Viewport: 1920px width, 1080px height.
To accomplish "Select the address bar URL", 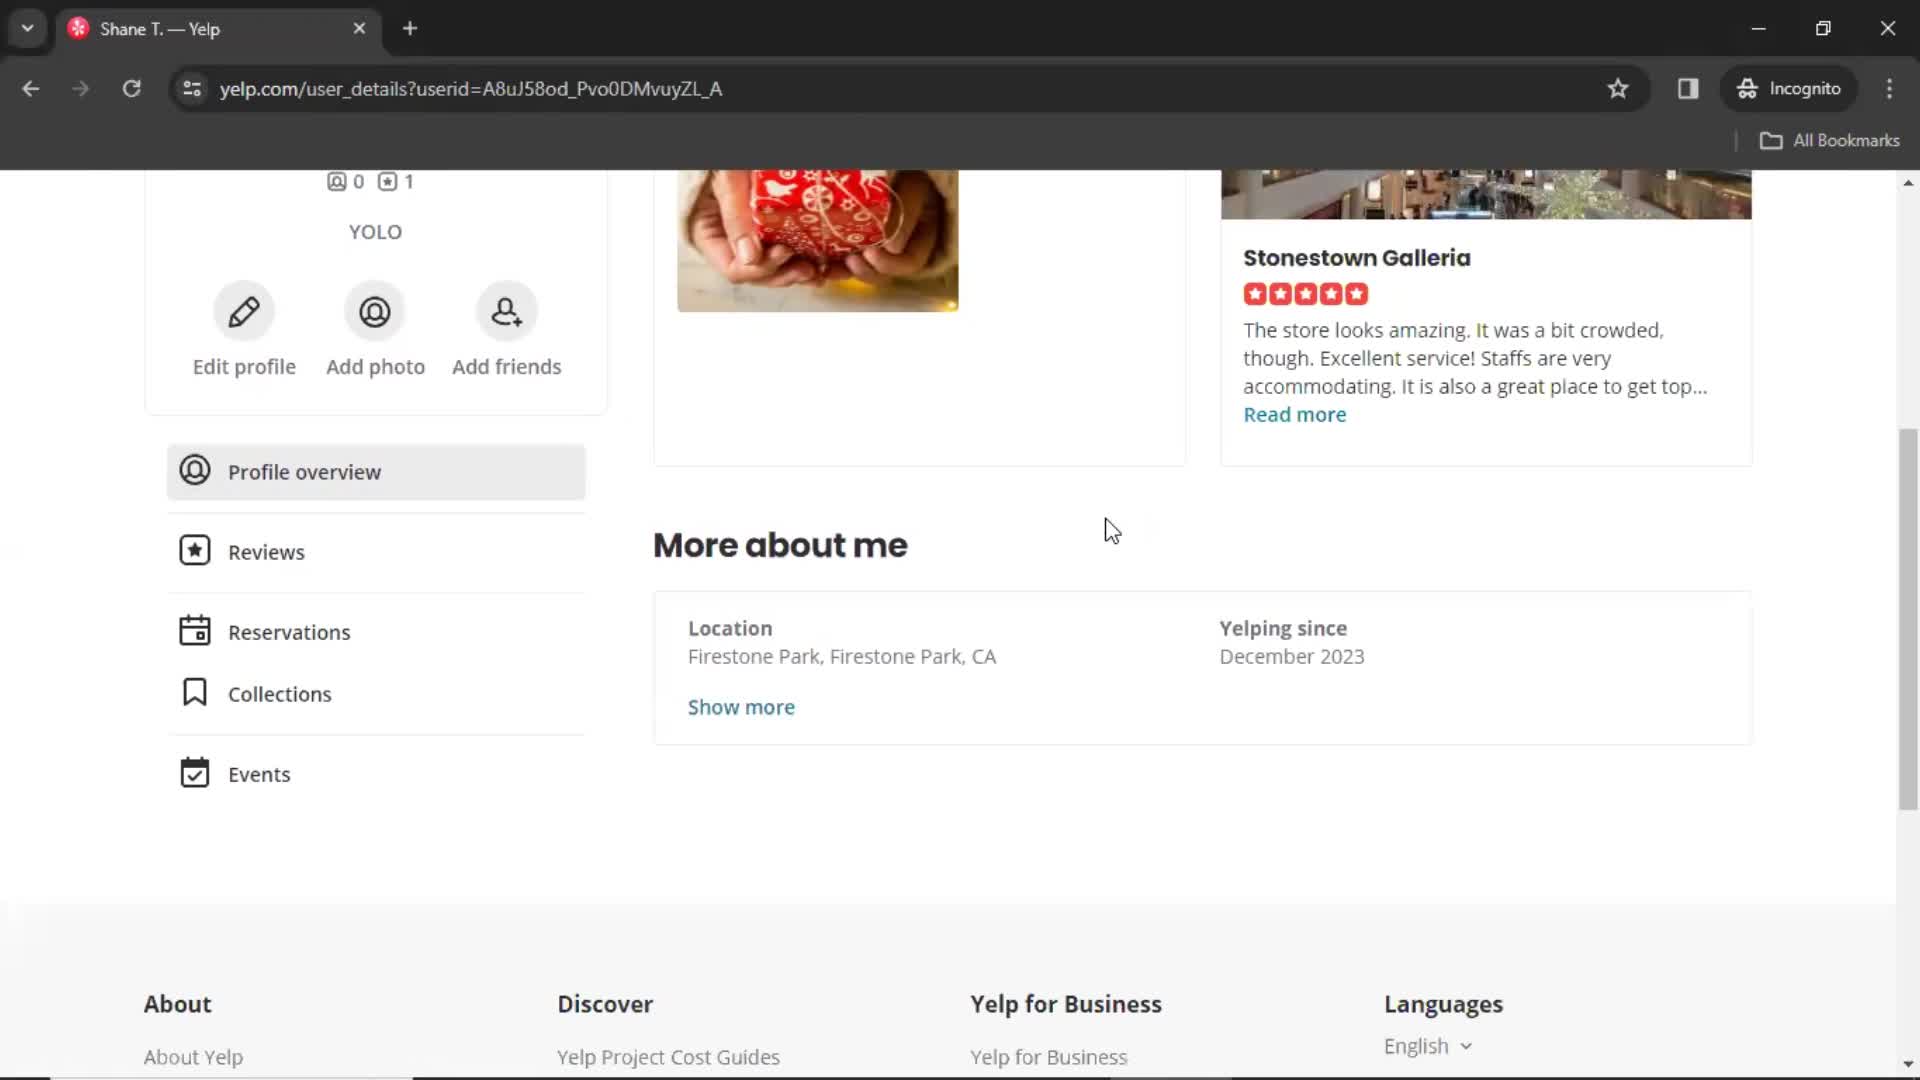I will 471,88.
